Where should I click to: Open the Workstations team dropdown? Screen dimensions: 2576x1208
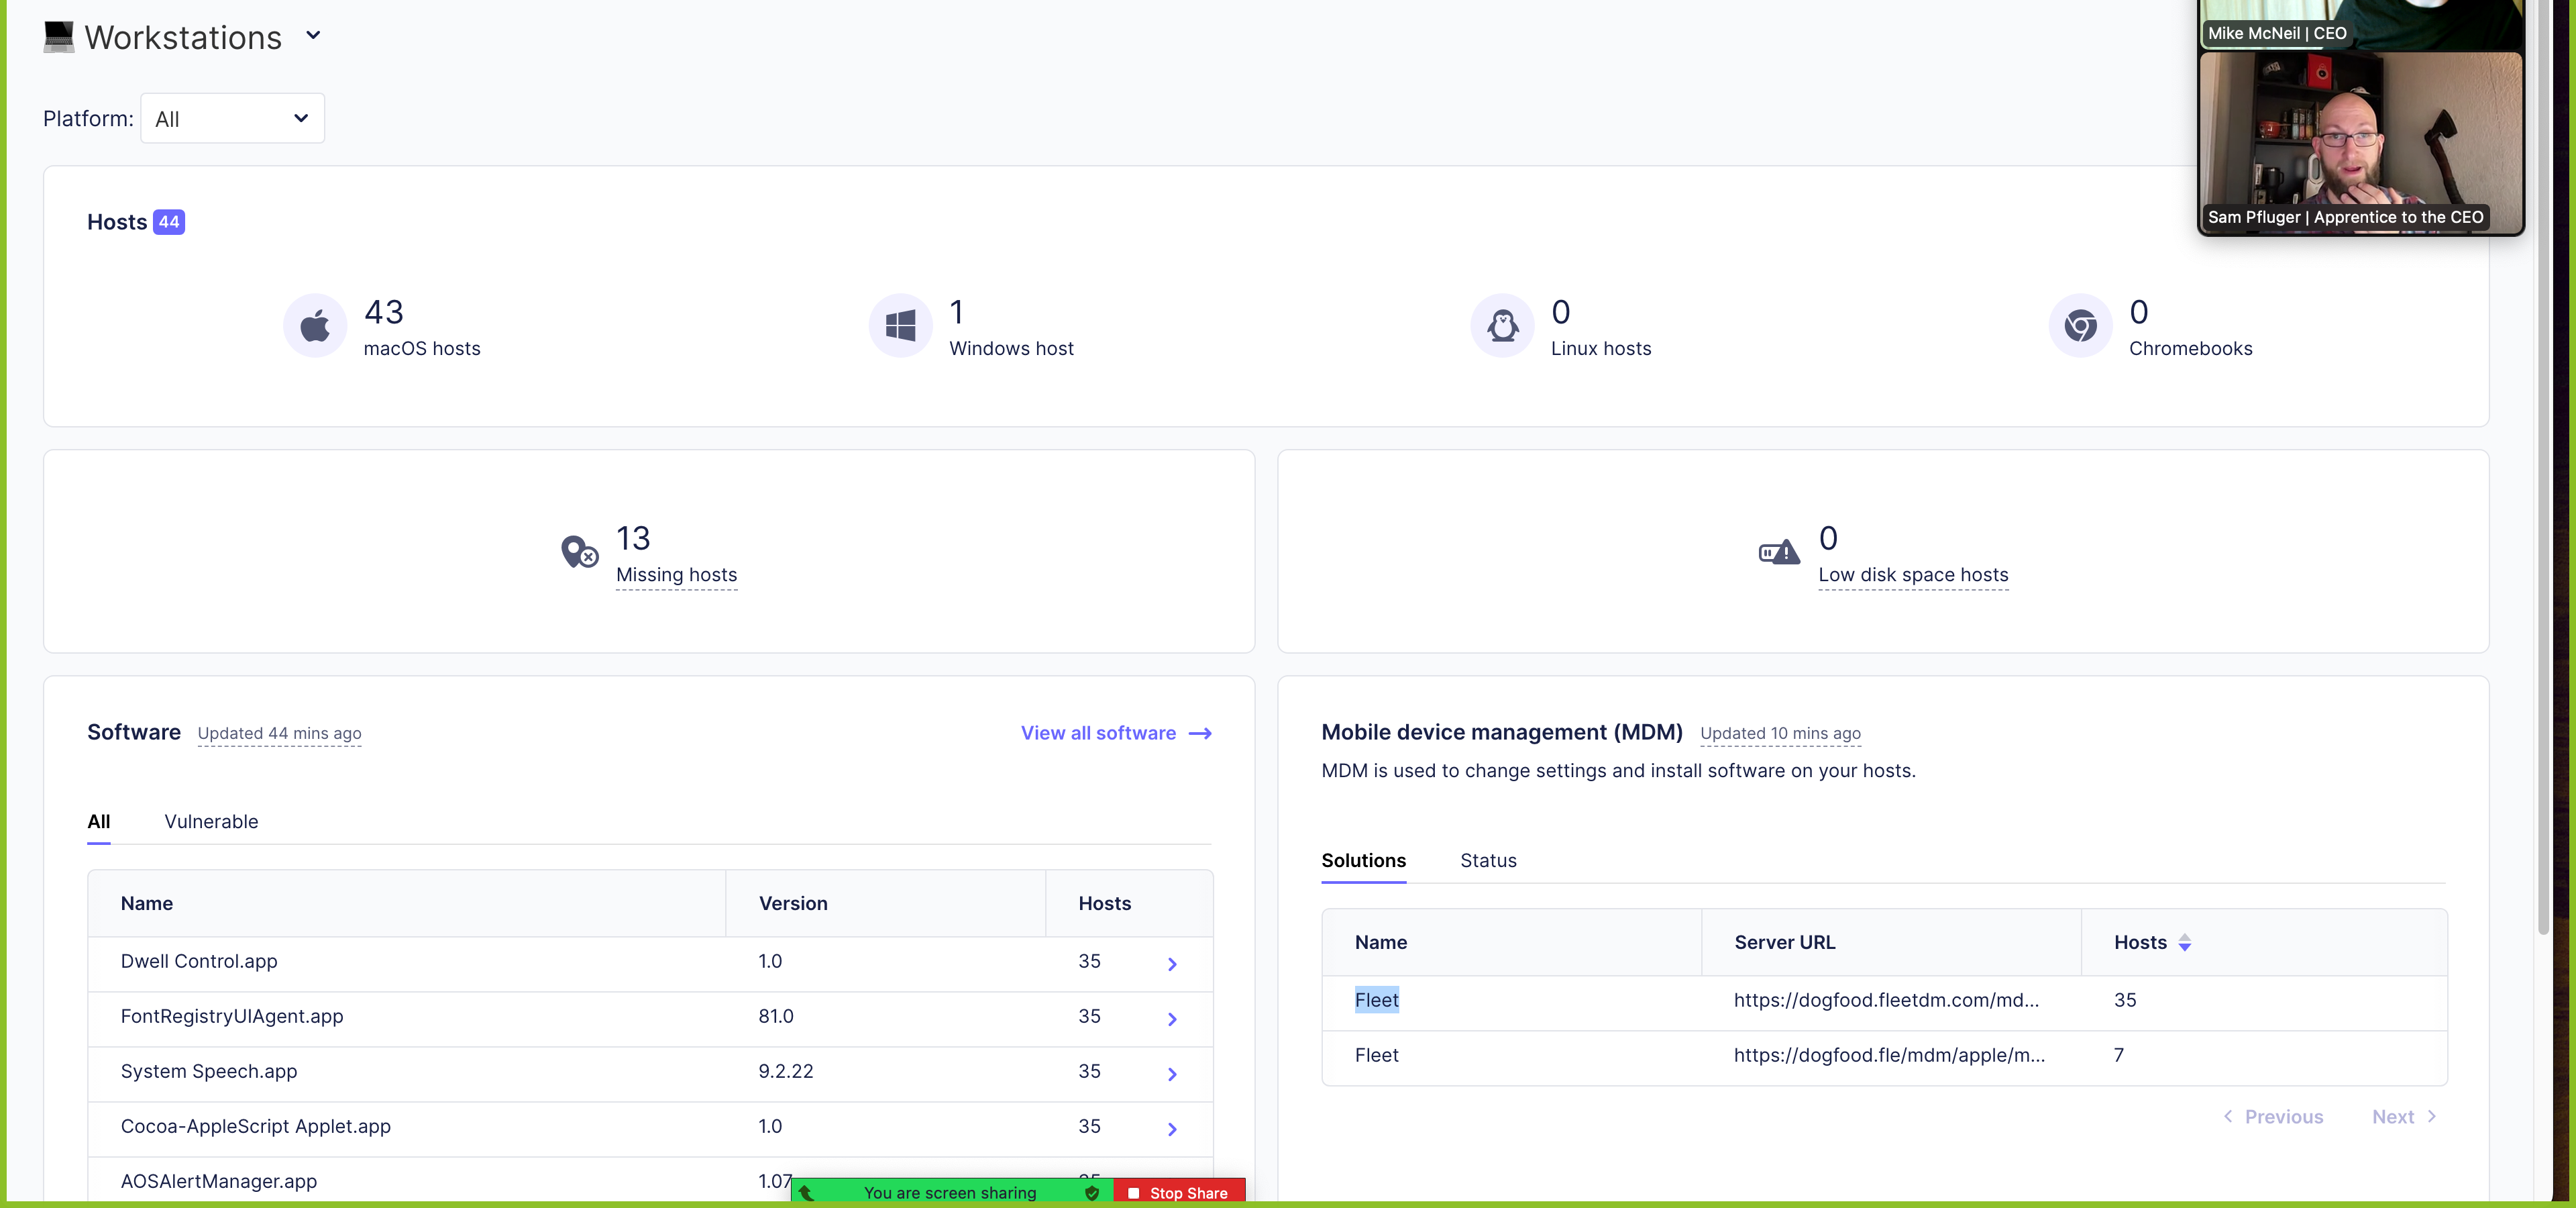pos(313,36)
